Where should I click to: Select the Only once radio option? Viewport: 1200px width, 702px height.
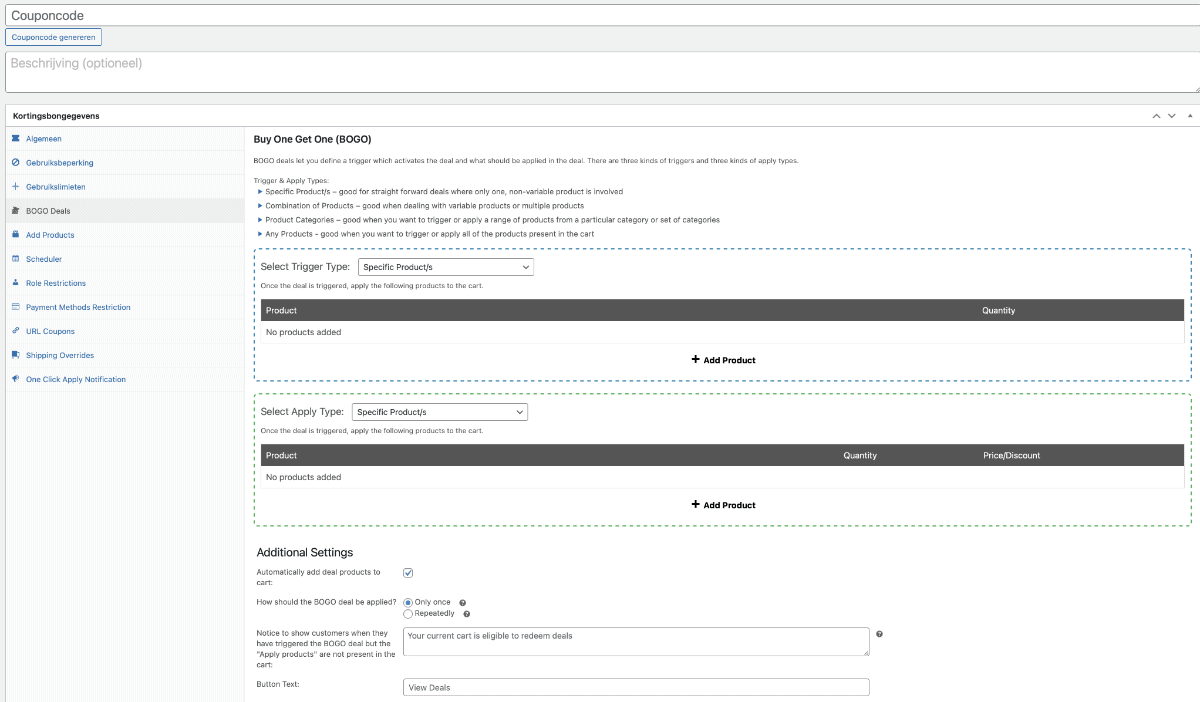point(408,602)
